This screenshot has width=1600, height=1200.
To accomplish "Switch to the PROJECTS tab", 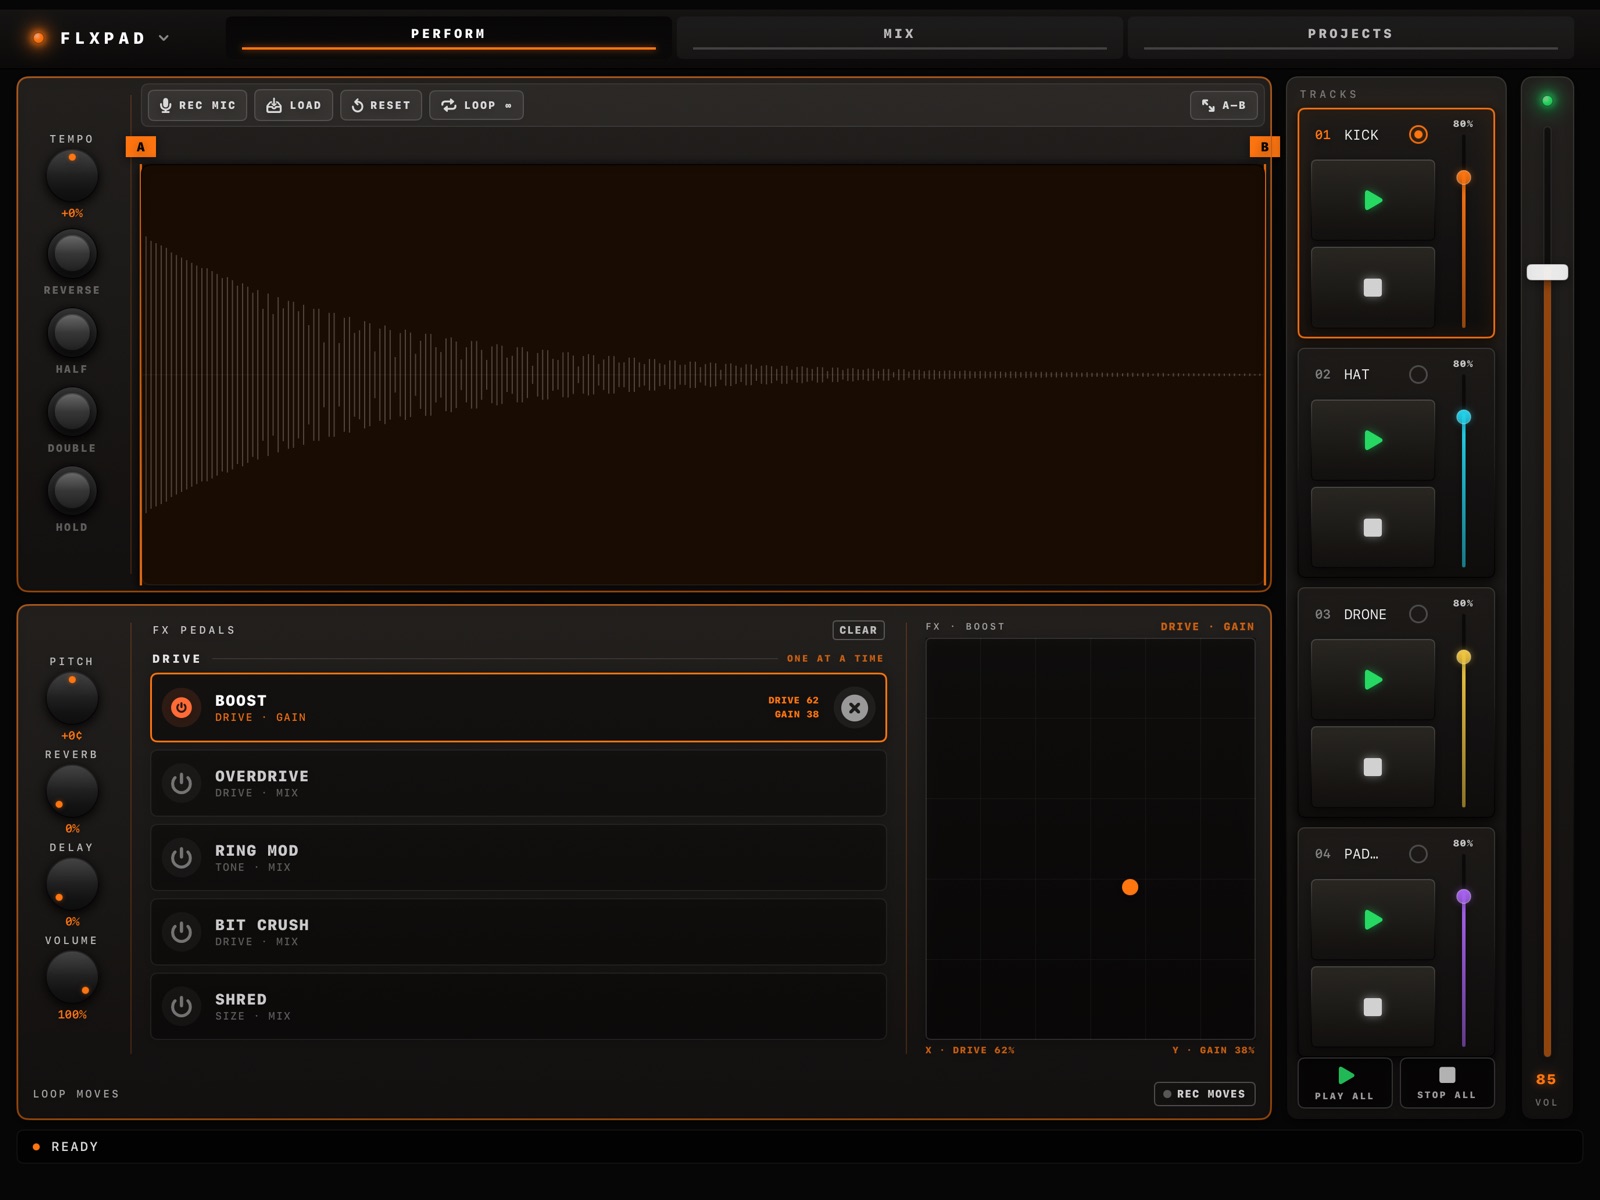I will coord(1350,36).
